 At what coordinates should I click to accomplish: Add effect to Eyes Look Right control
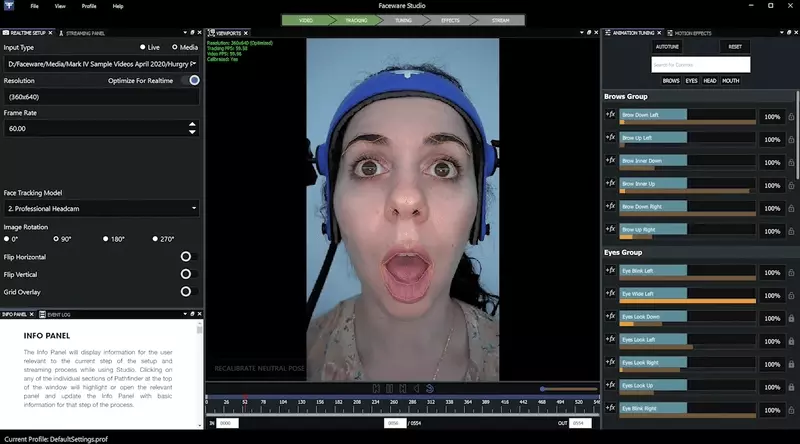(x=610, y=362)
